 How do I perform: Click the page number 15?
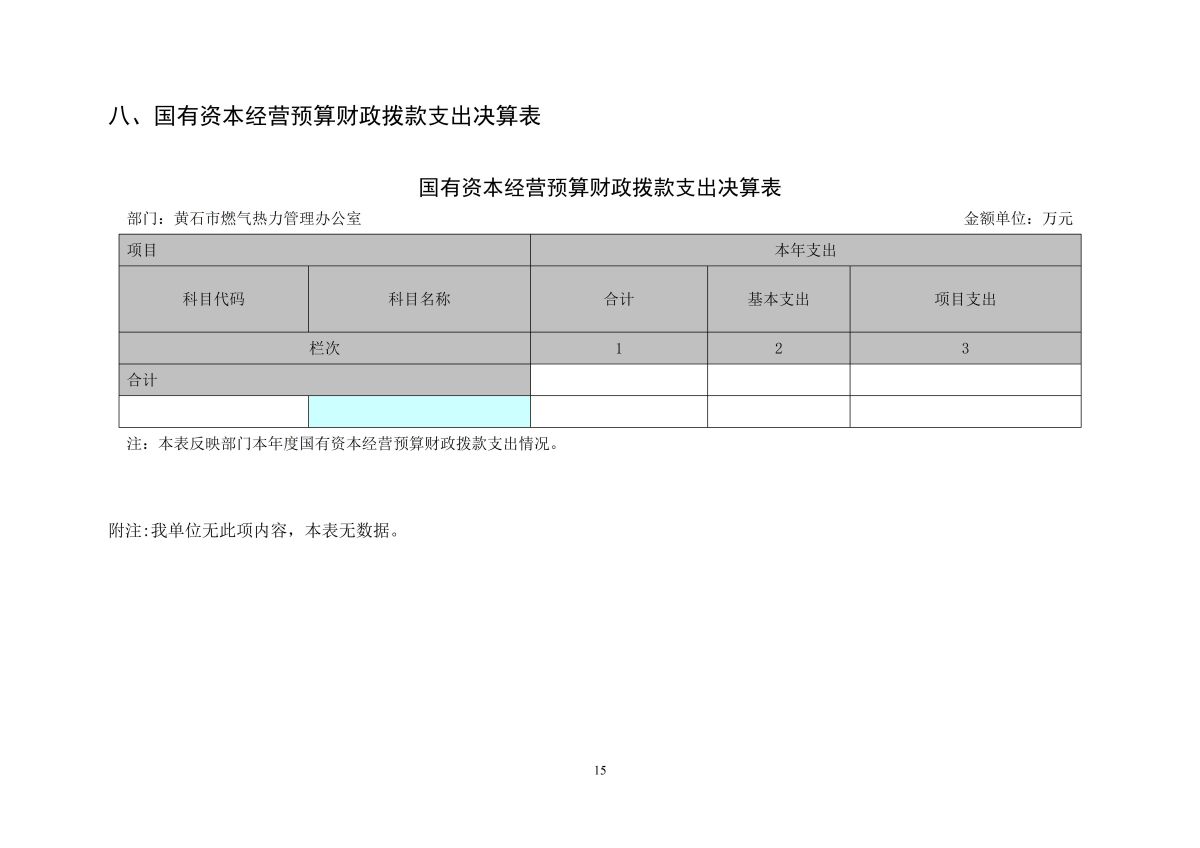(x=600, y=770)
